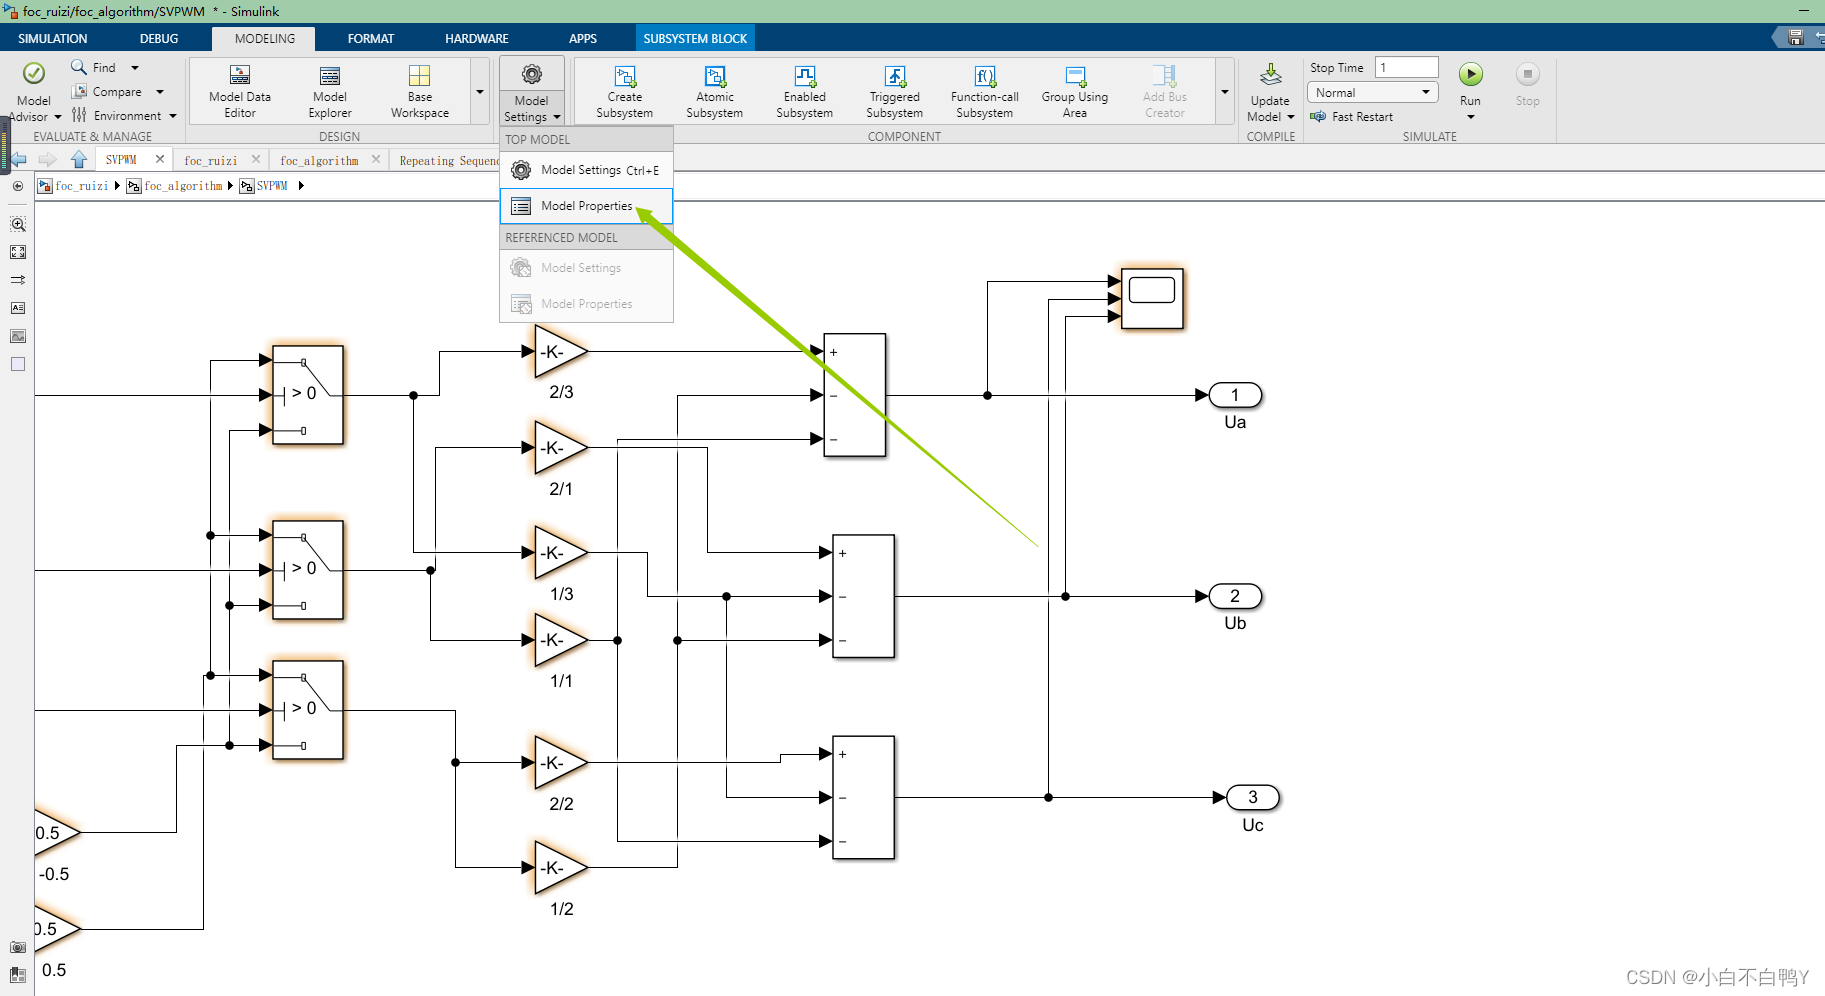Expand the SVPWM breadcrumb arrow
This screenshot has height=996, width=1825.
(301, 186)
